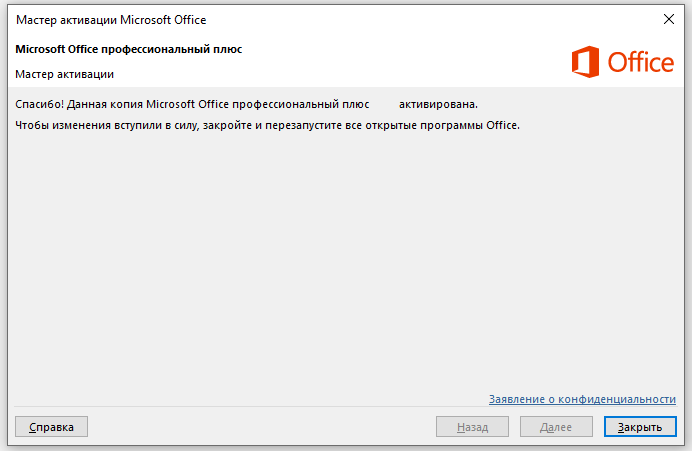Viewport: 692px width, 451px height.
Task: Click the bold heading Microsoft Office профессиональный плюс
Action: pyautogui.click(x=129, y=49)
